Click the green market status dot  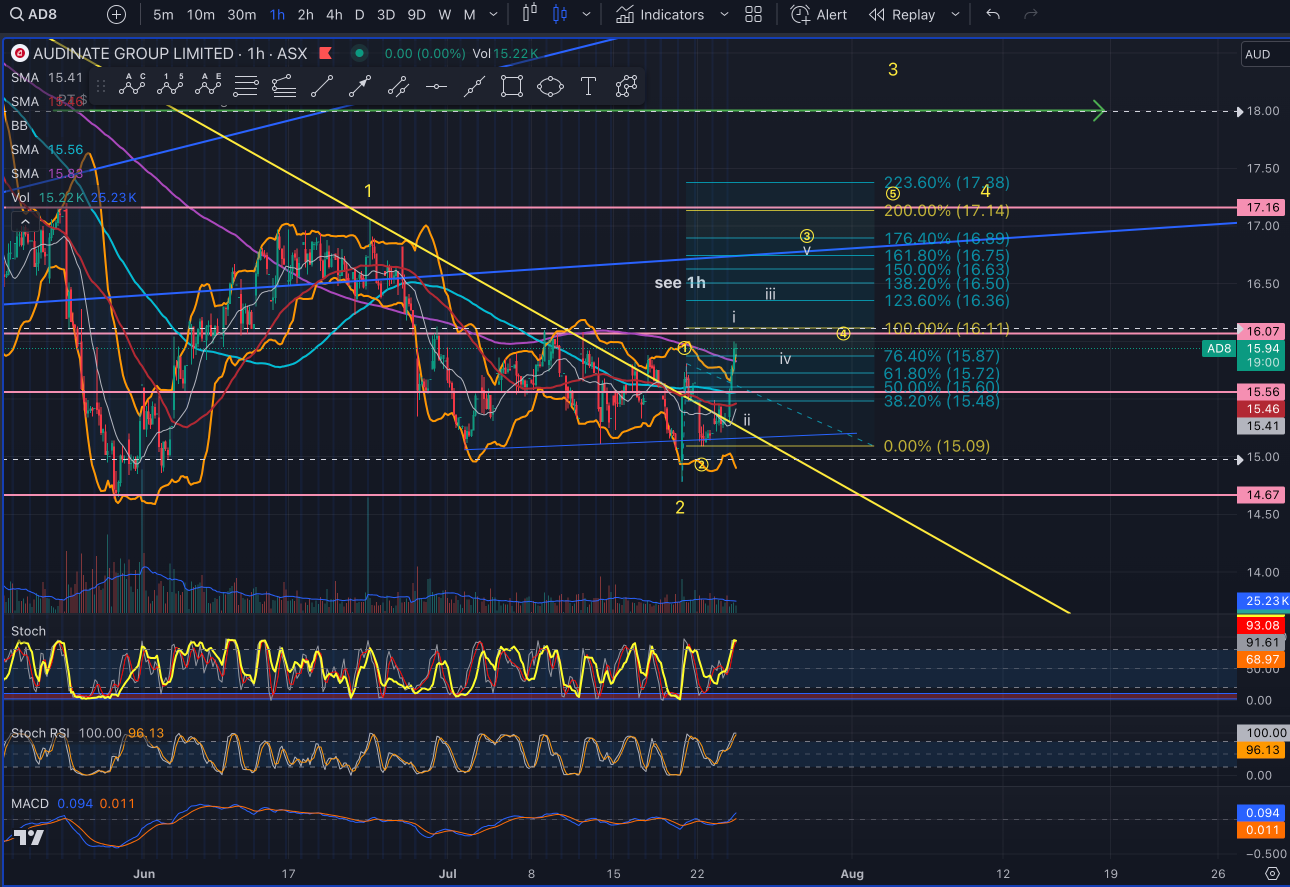click(360, 54)
